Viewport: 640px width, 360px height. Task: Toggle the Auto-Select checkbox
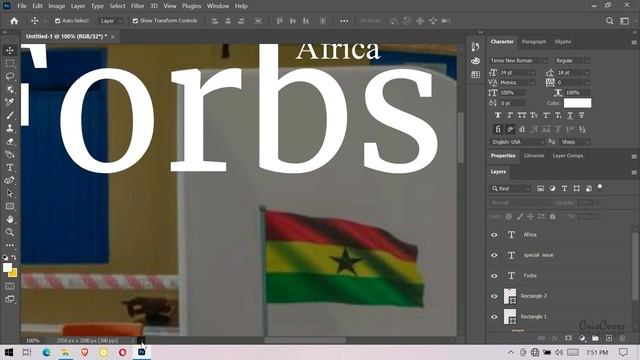[x=58, y=21]
